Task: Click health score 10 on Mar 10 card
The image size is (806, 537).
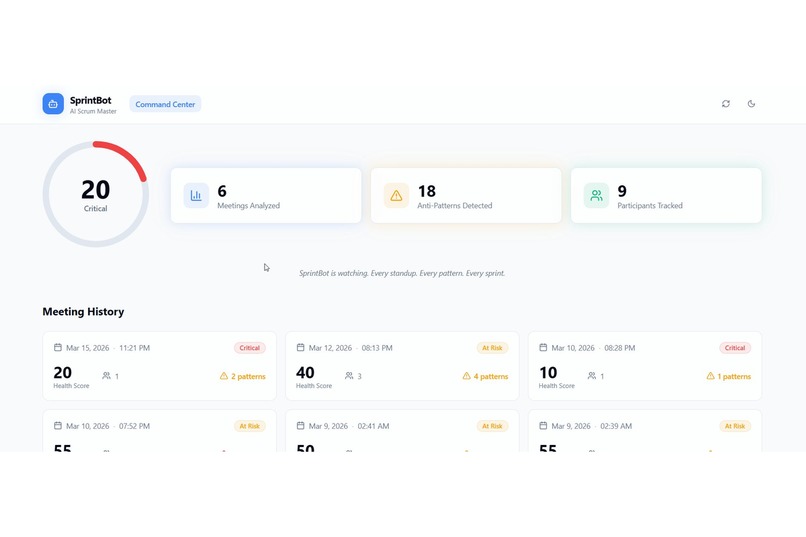Action: point(548,373)
